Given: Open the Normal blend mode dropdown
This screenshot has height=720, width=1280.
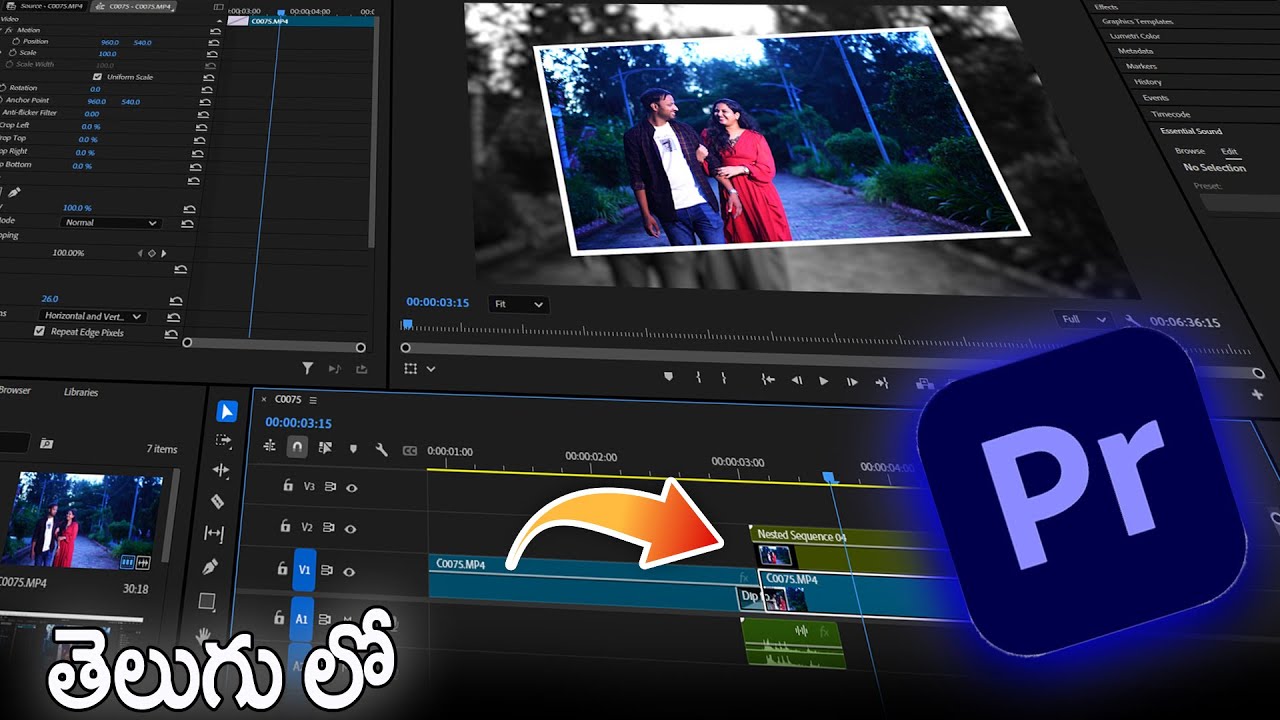Looking at the screenshot, I should 110,222.
